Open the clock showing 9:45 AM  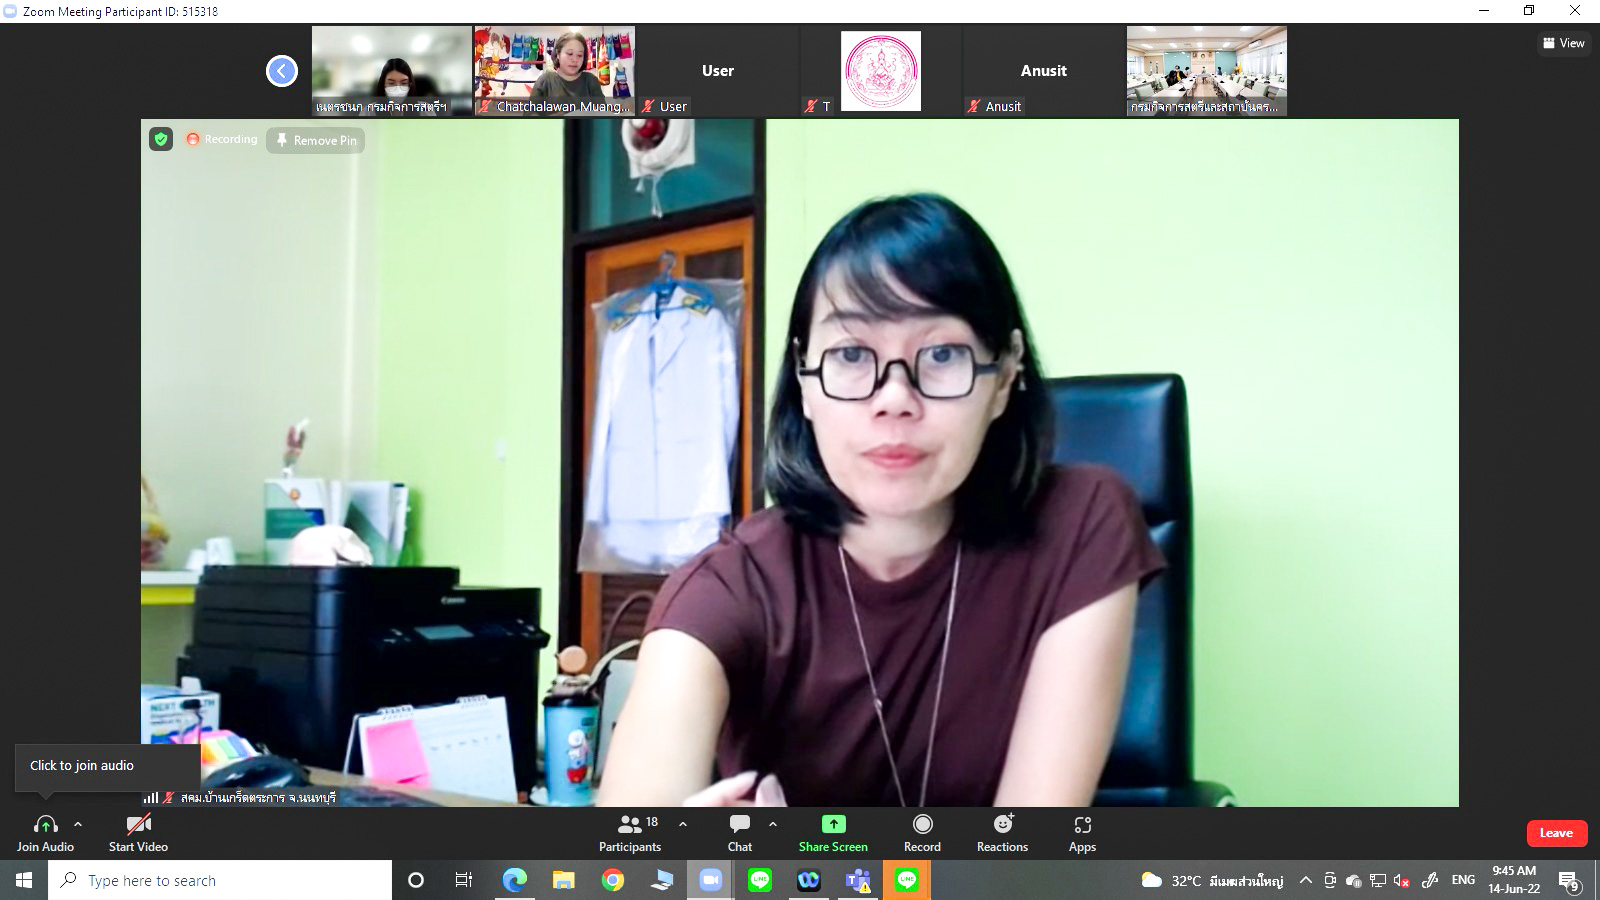point(1514,880)
